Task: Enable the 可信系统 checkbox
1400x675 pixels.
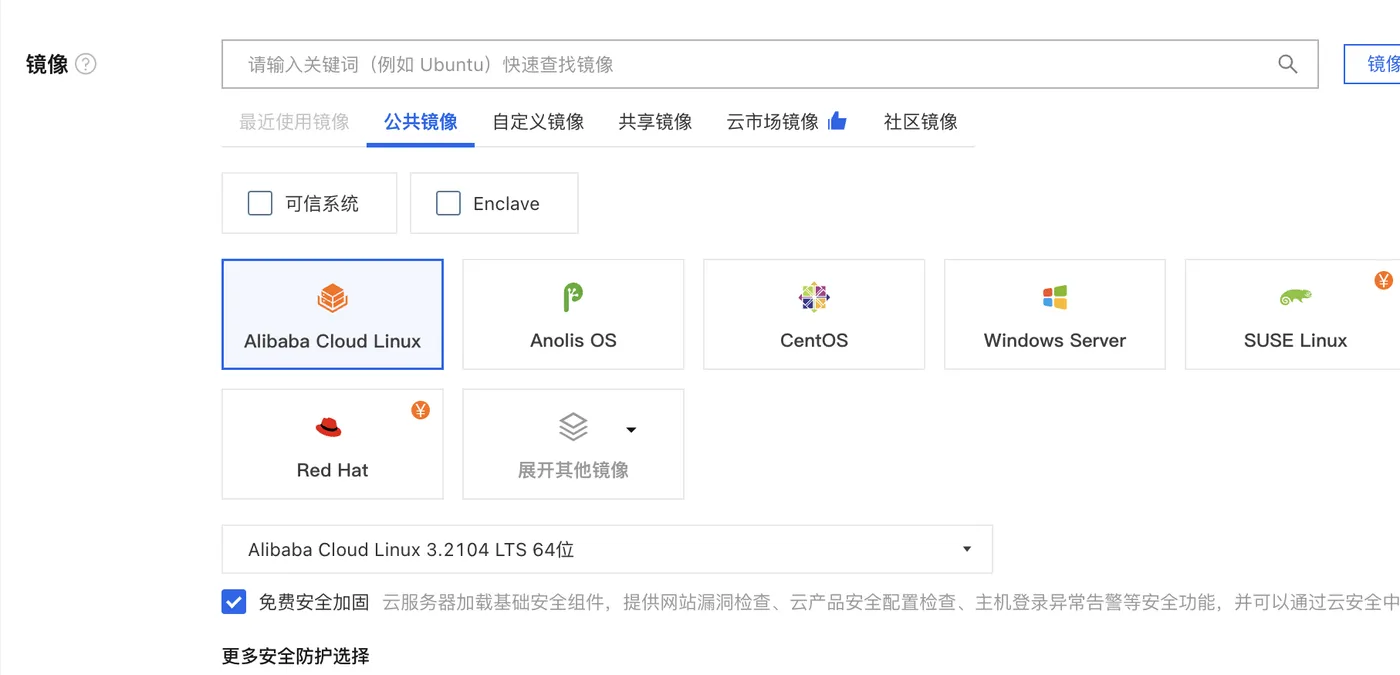Action: pos(259,202)
